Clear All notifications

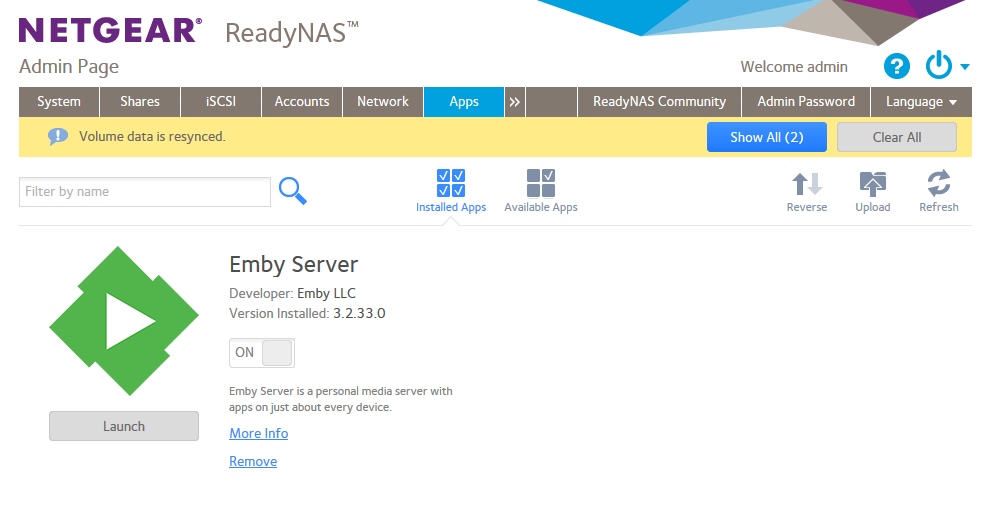[x=896, y=137]
